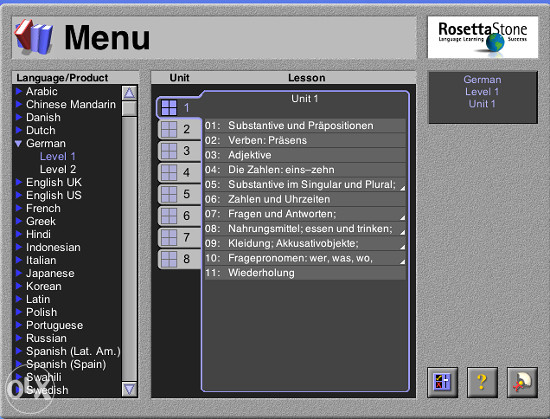Expand English UK disclosure triangle
Viewport: 550px width, 419px height.
pos(19,182)
